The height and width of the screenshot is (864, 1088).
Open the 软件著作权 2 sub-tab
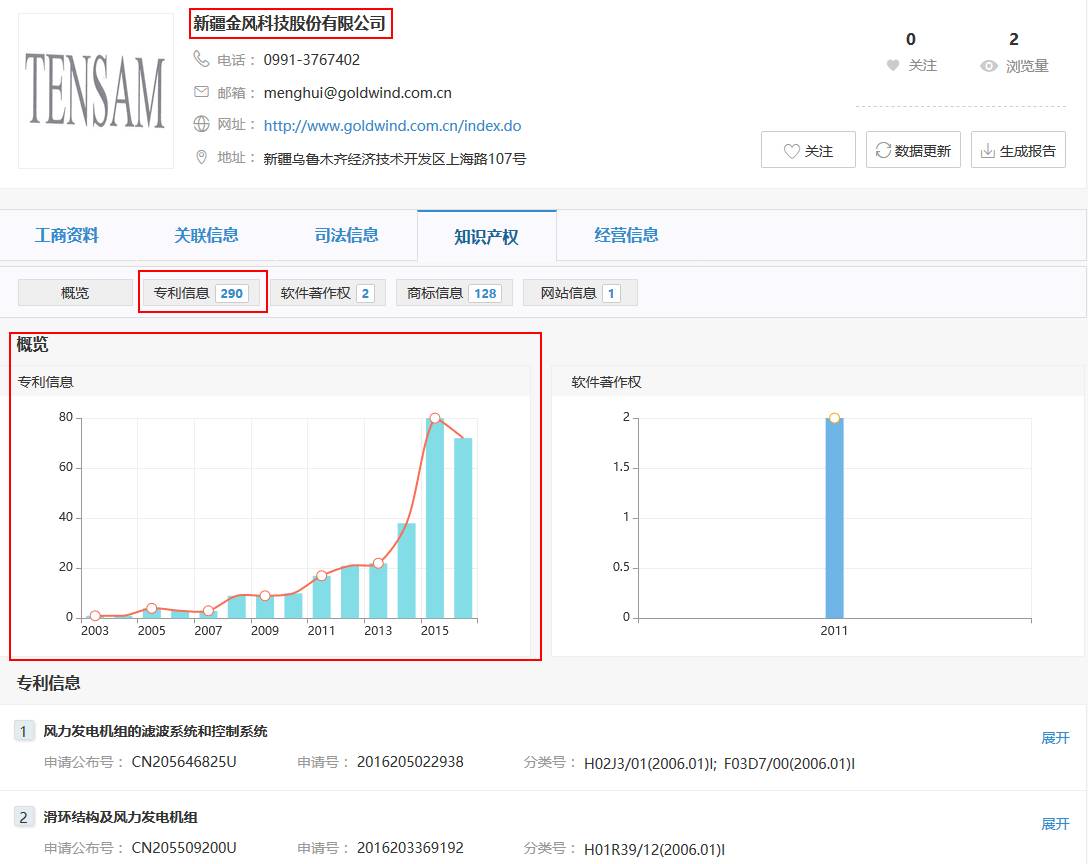pos(328,293)
